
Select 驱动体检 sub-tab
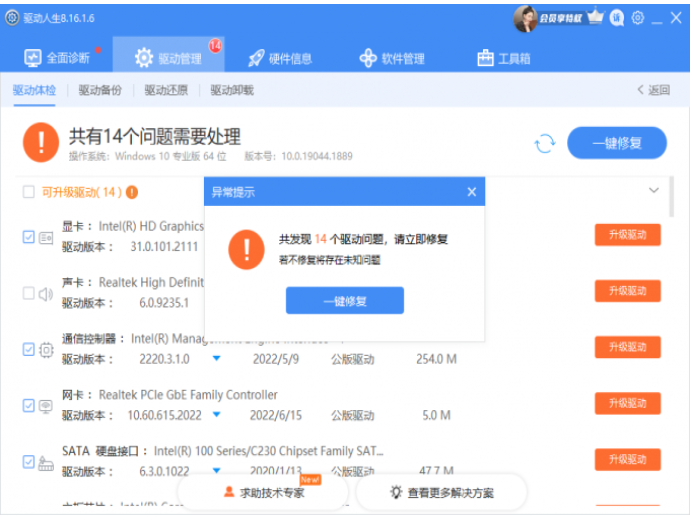[34, 91]
